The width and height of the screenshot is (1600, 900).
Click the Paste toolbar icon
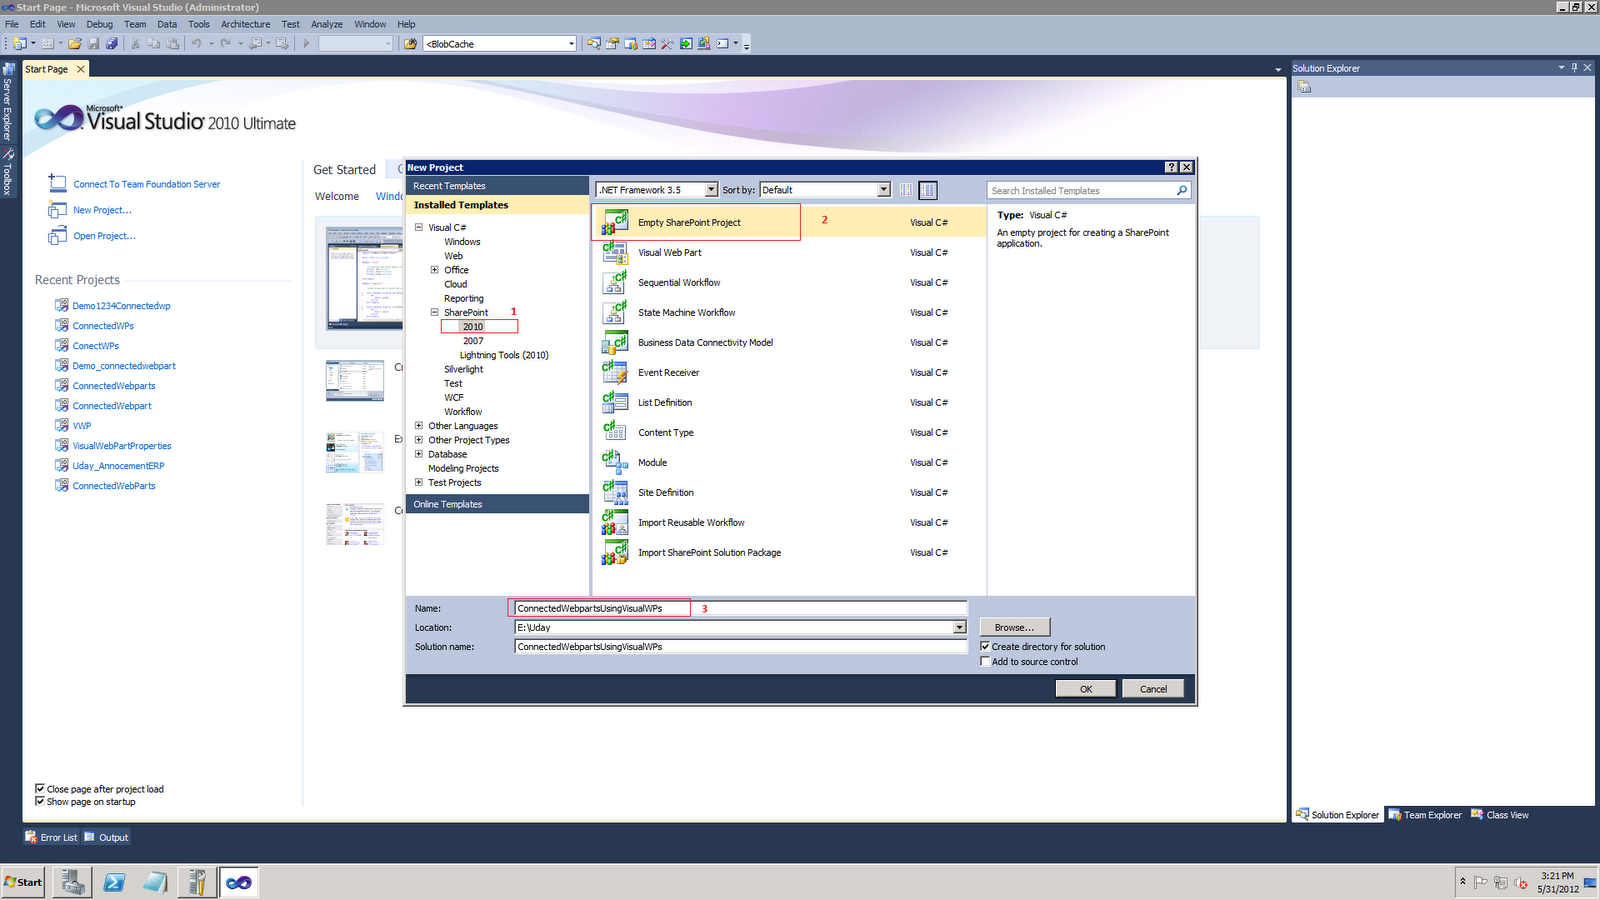pos(173,44)
